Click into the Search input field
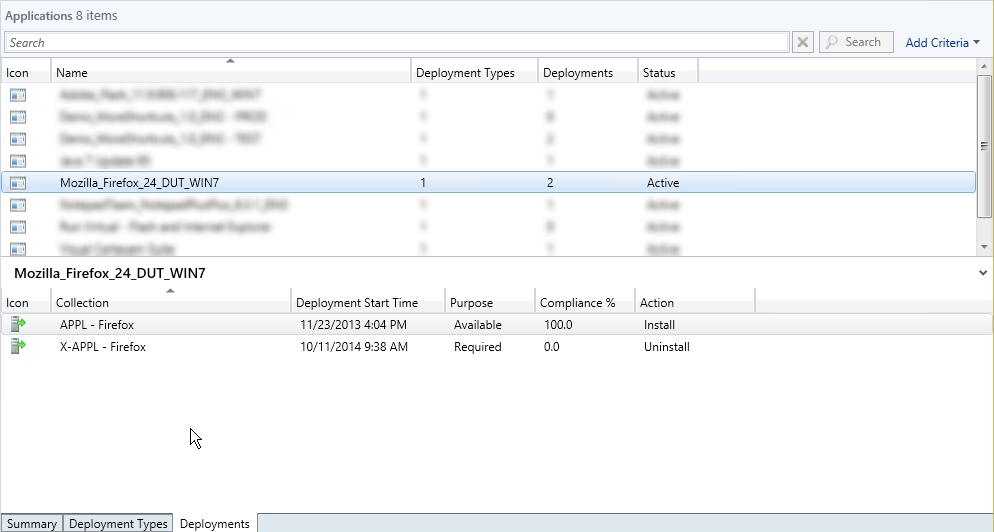Image resolution: width=994 pixels, height=532 pixels. 396,42
